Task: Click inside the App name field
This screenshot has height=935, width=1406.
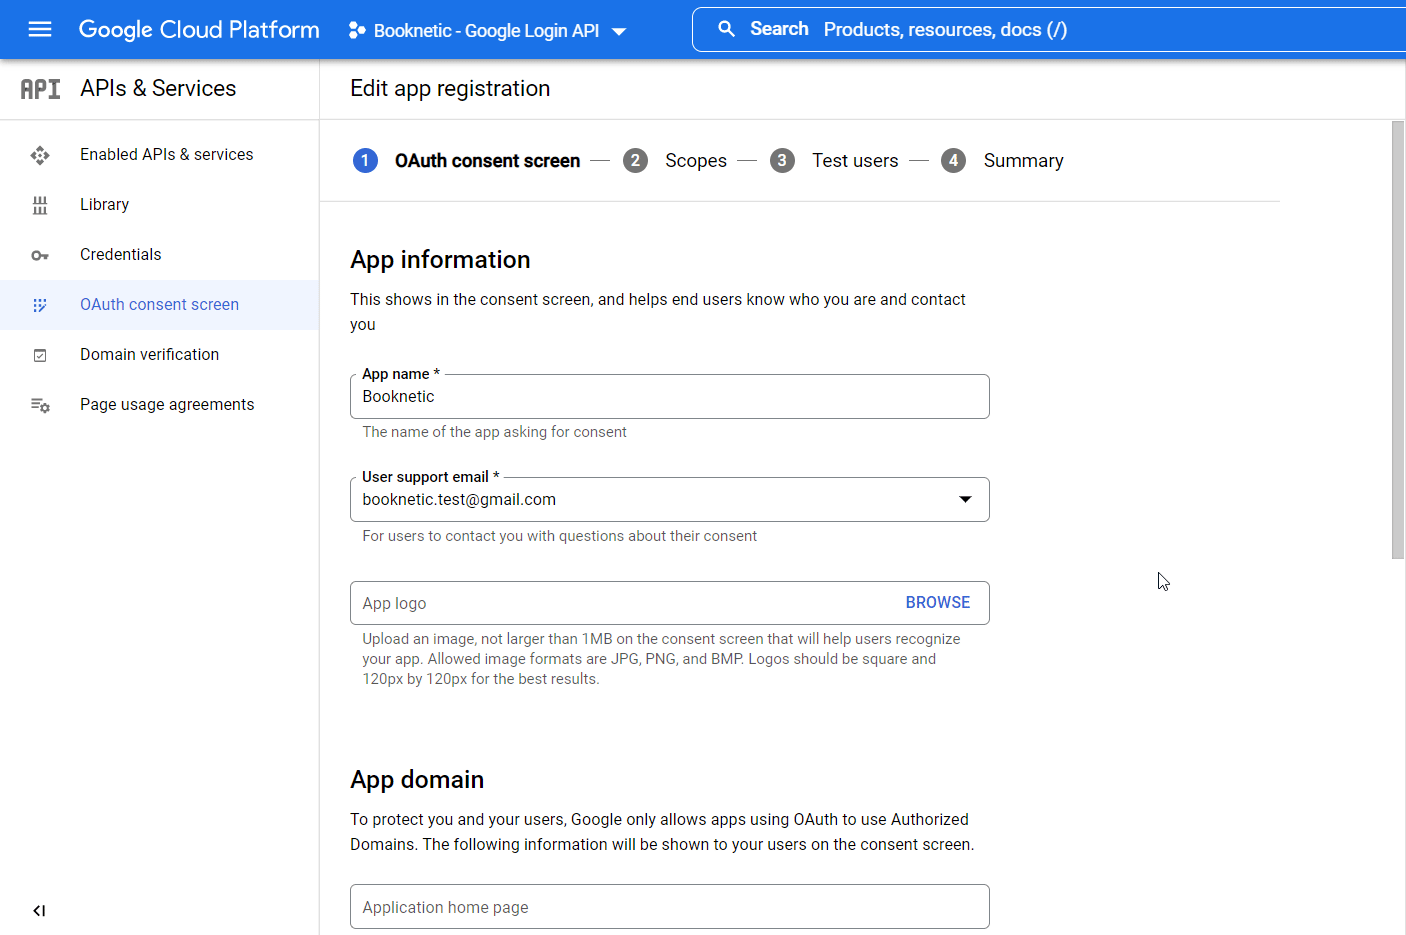Action: tap(670, 397)
